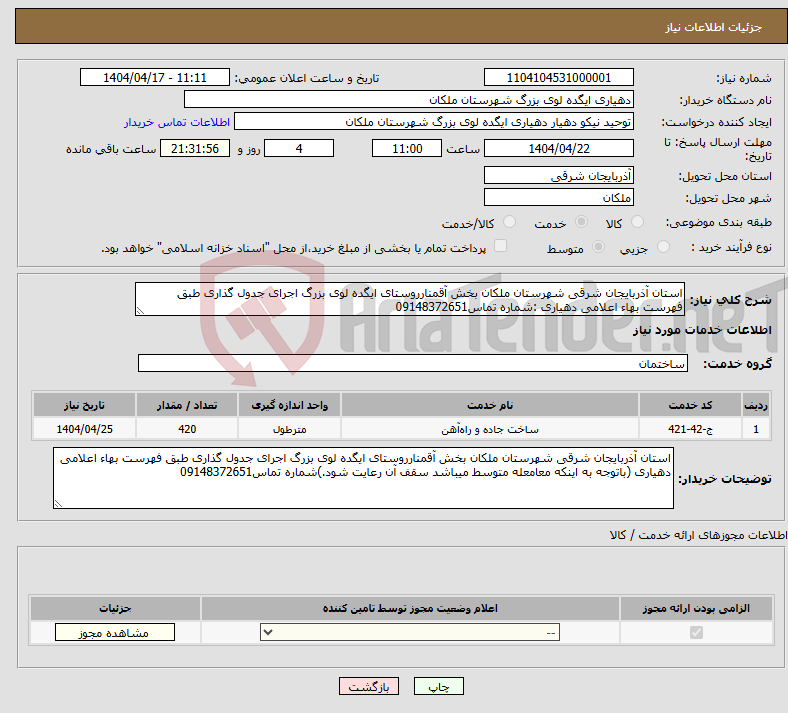
Task: Click the نام خدمت column header
Action: [490, 405]
